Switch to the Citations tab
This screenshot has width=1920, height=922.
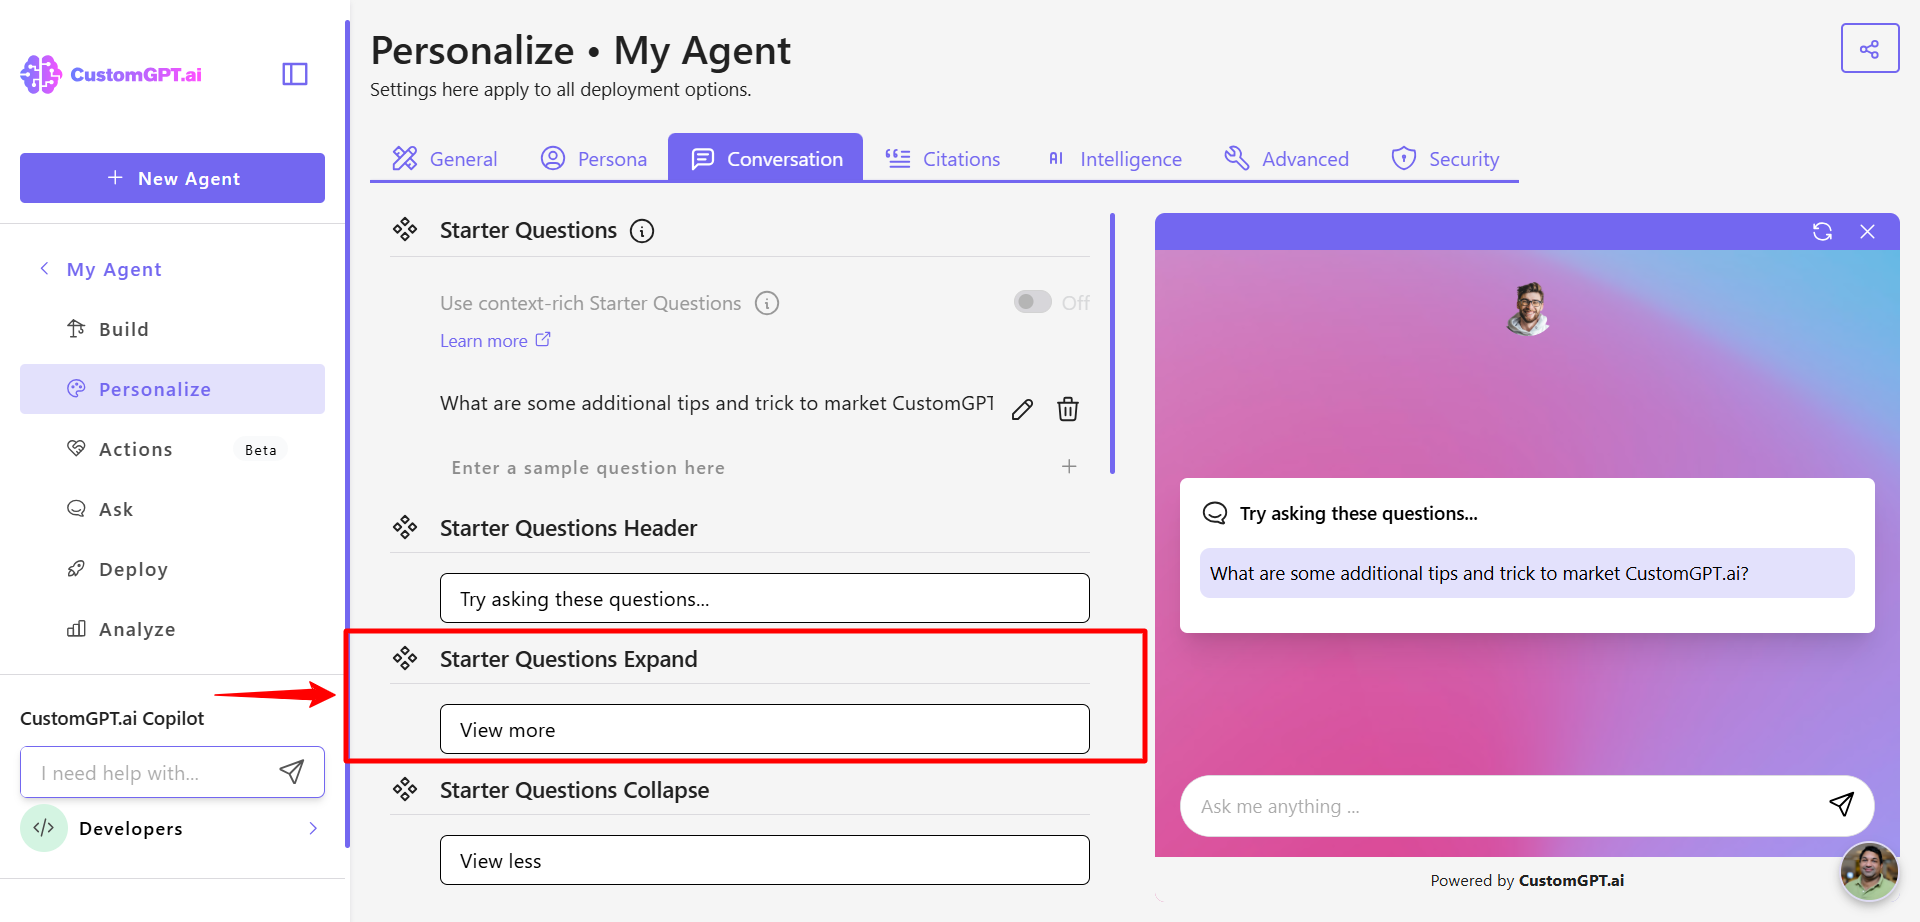[x=942, y=158]
